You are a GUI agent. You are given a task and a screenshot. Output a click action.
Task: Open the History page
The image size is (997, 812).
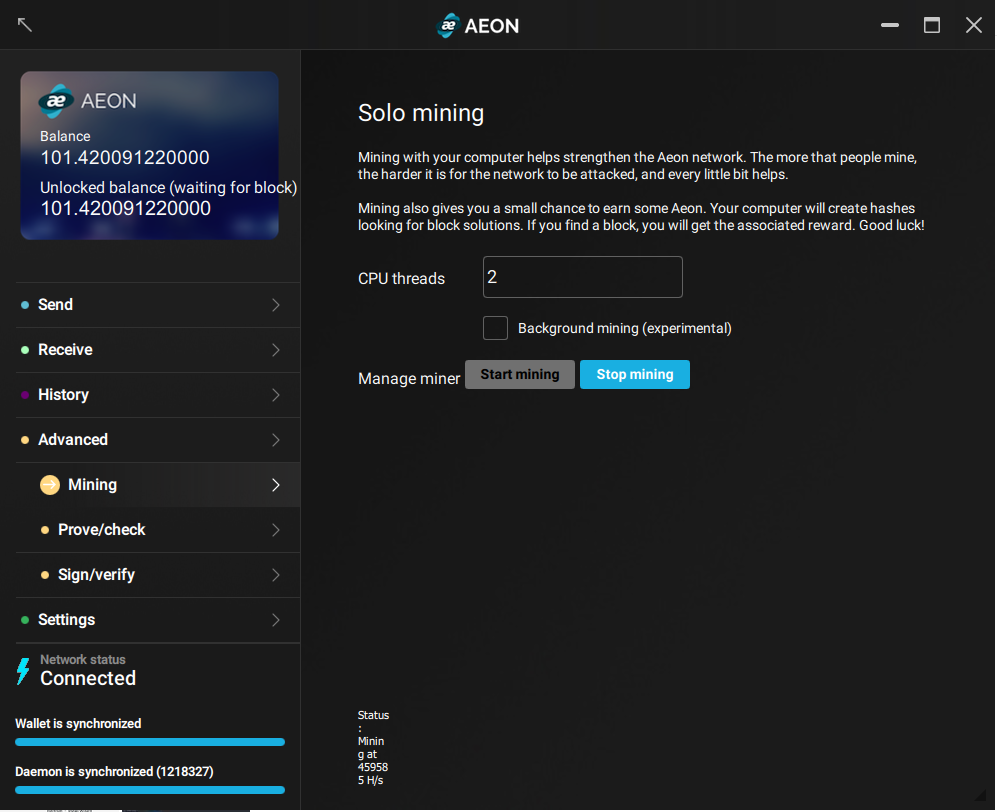(158, 395)
